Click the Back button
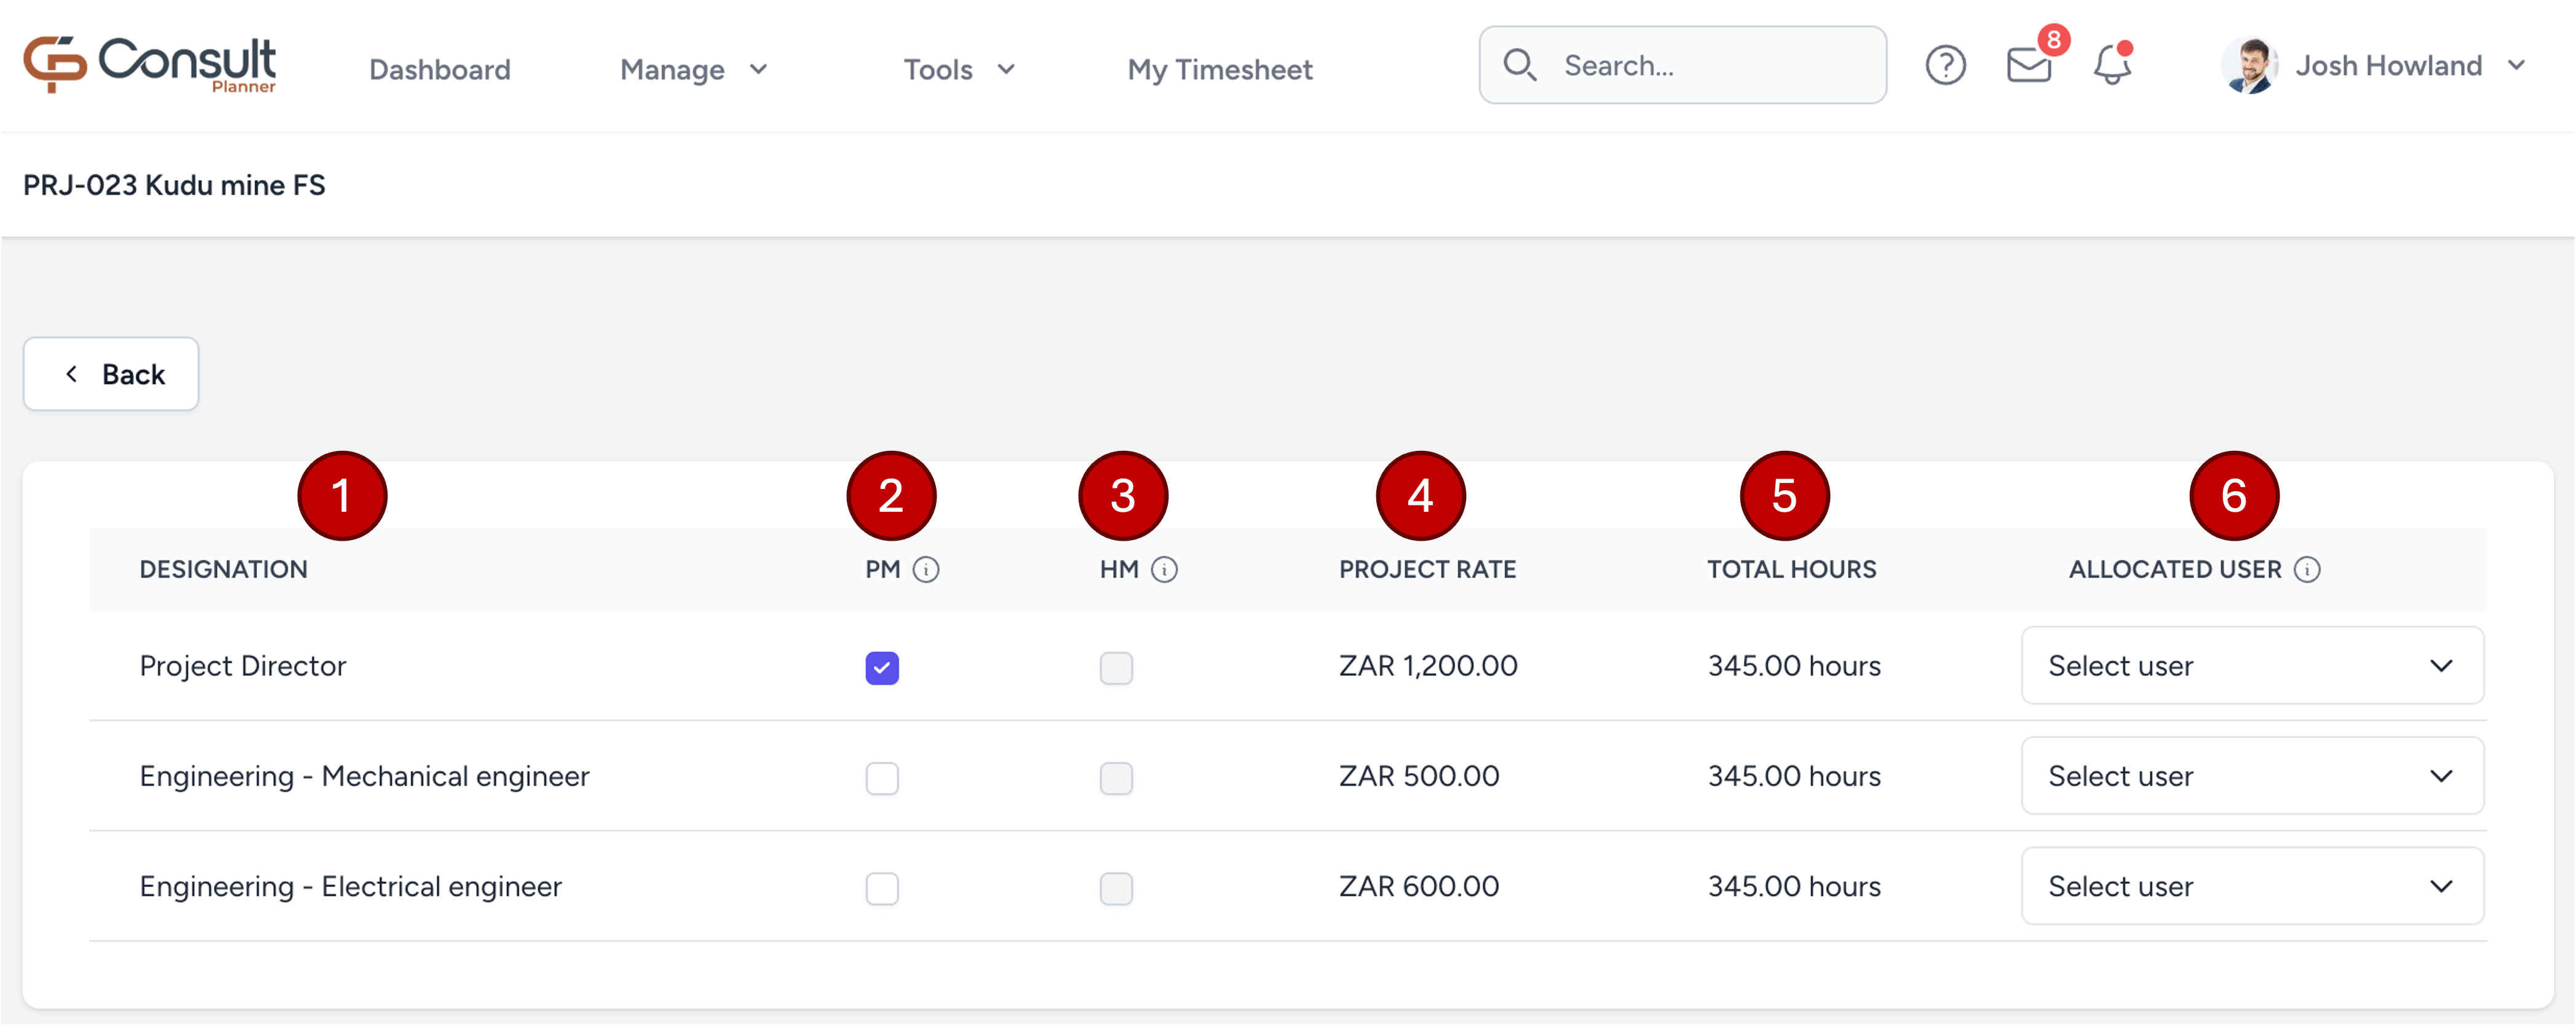Viewport: 2576px width, 1026px height. tap(111, 374)
